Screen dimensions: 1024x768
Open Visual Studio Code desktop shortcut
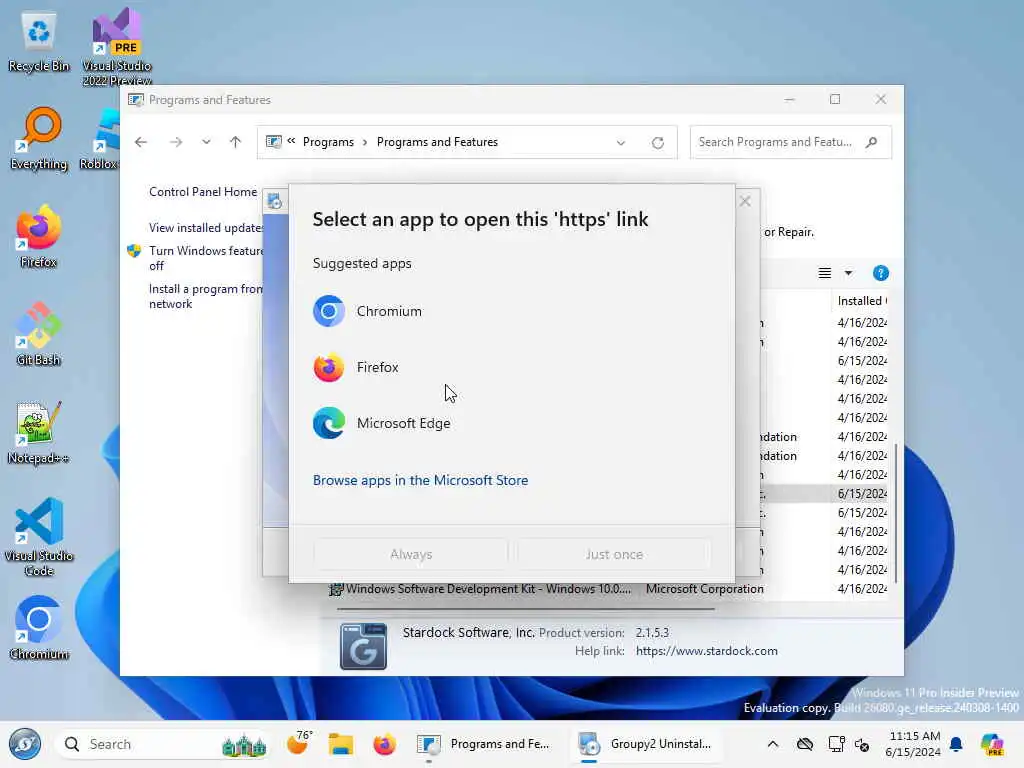[x=39, y=537]
